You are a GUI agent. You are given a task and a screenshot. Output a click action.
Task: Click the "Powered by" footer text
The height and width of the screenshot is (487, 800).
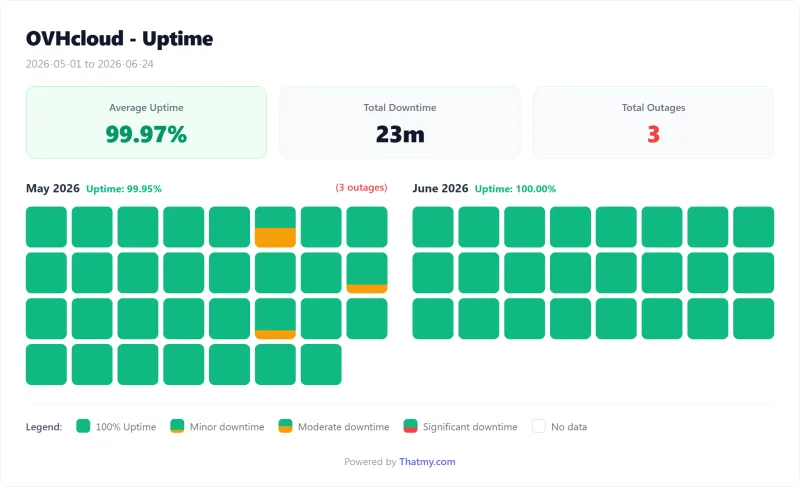370,462
